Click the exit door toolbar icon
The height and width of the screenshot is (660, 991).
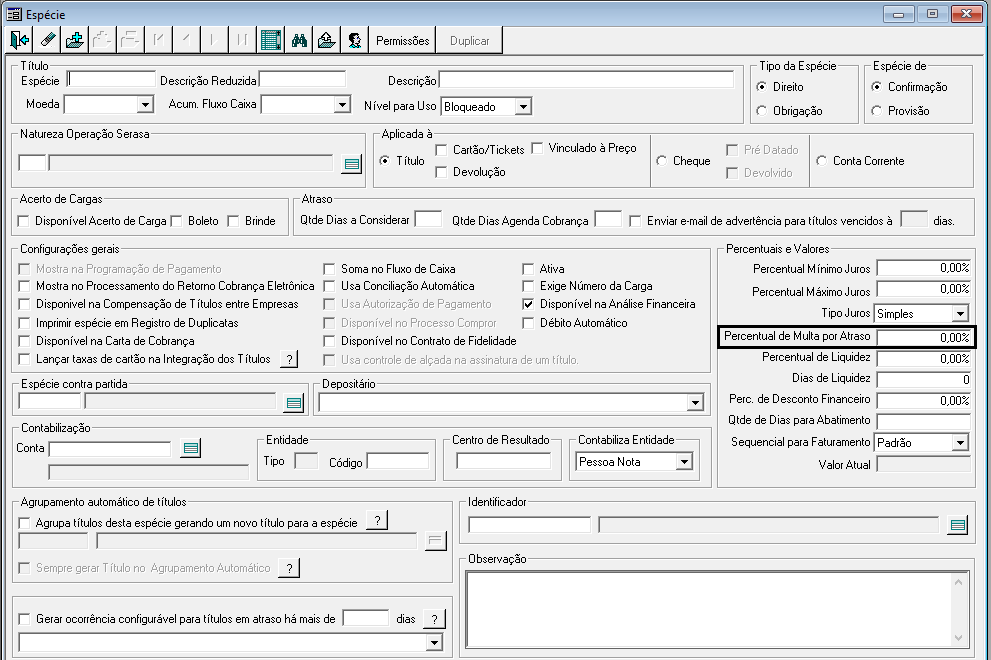point(20,40)
